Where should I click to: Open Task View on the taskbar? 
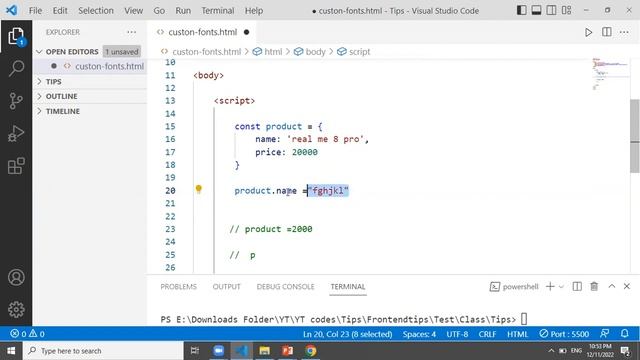tap(195, 351)
